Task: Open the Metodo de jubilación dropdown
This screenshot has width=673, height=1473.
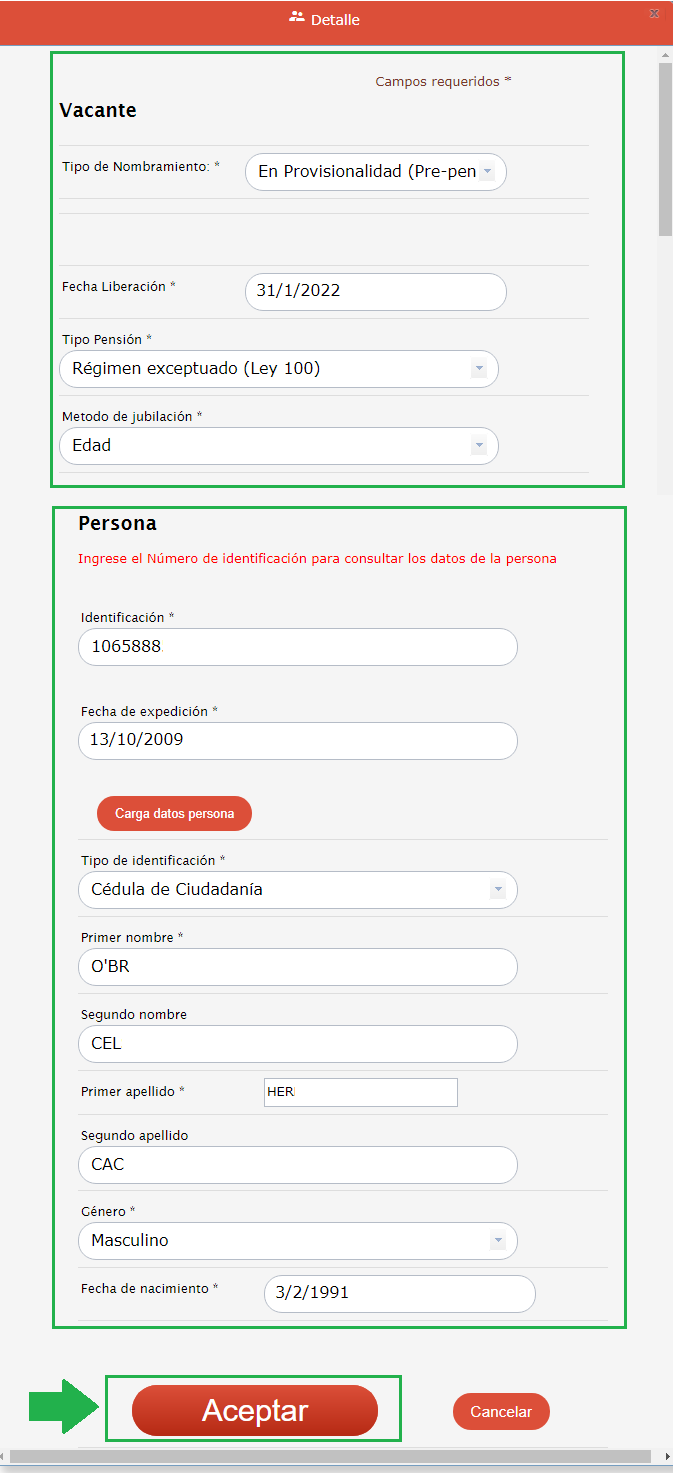Action: tap(479, 446)
